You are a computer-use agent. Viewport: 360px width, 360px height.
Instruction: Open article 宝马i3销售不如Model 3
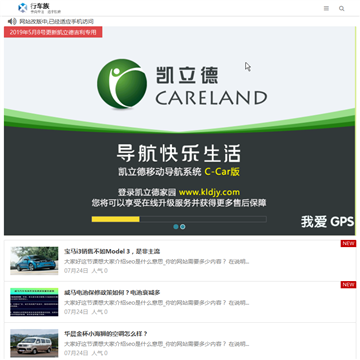(x=112, y=251)
